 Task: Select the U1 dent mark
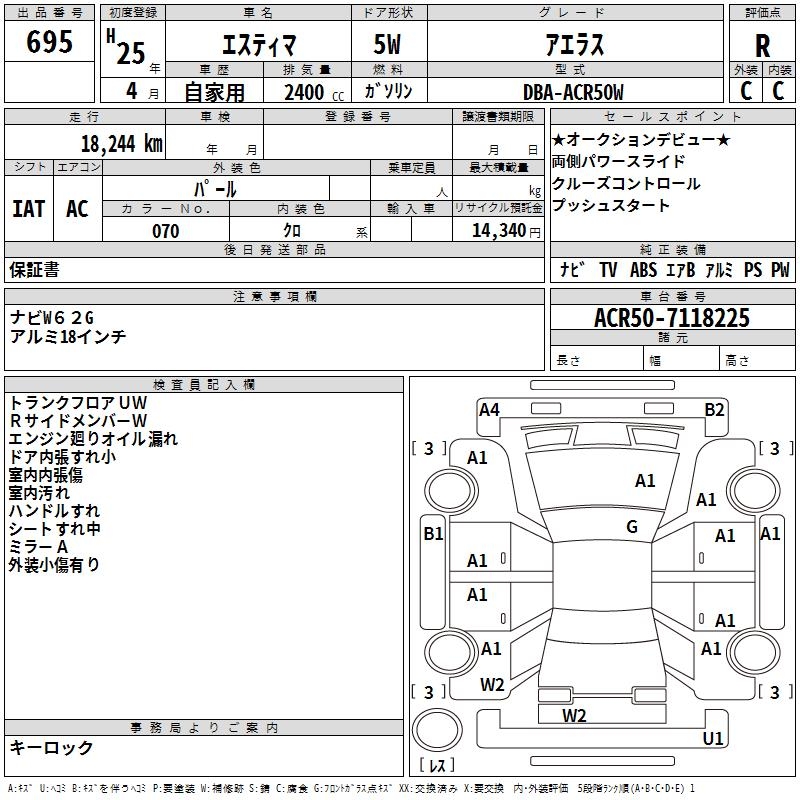point(712,738)
